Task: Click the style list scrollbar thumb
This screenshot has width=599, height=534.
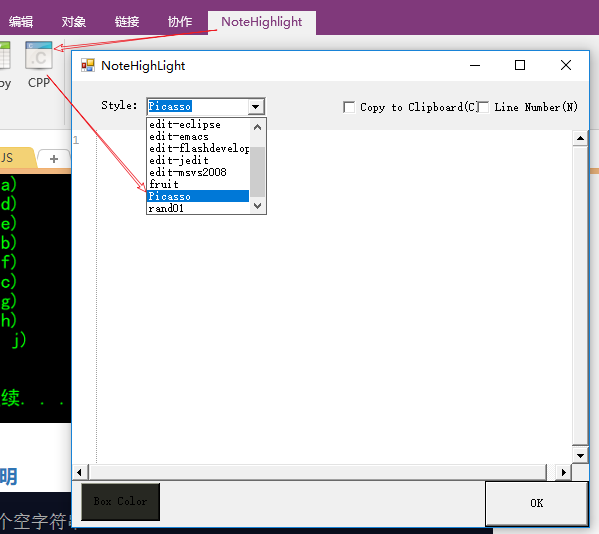Action: [257, 171]
